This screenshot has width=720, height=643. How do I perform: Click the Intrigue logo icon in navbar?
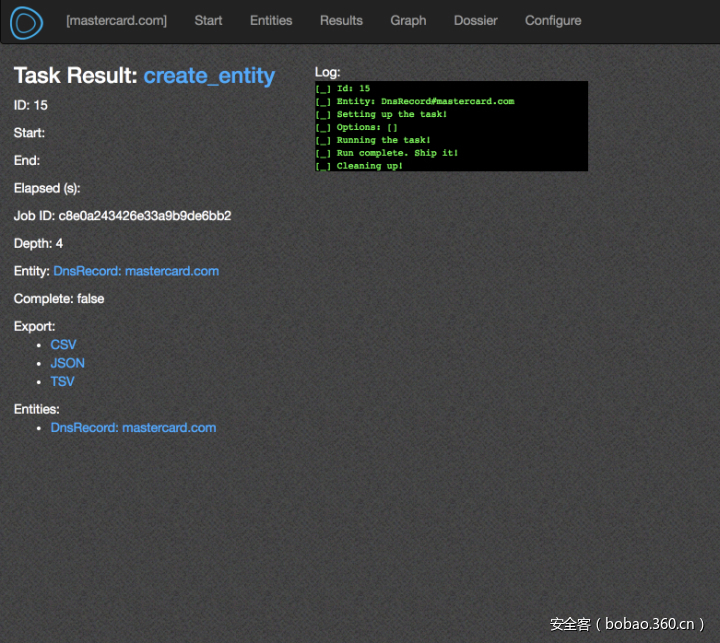(27, 22)
